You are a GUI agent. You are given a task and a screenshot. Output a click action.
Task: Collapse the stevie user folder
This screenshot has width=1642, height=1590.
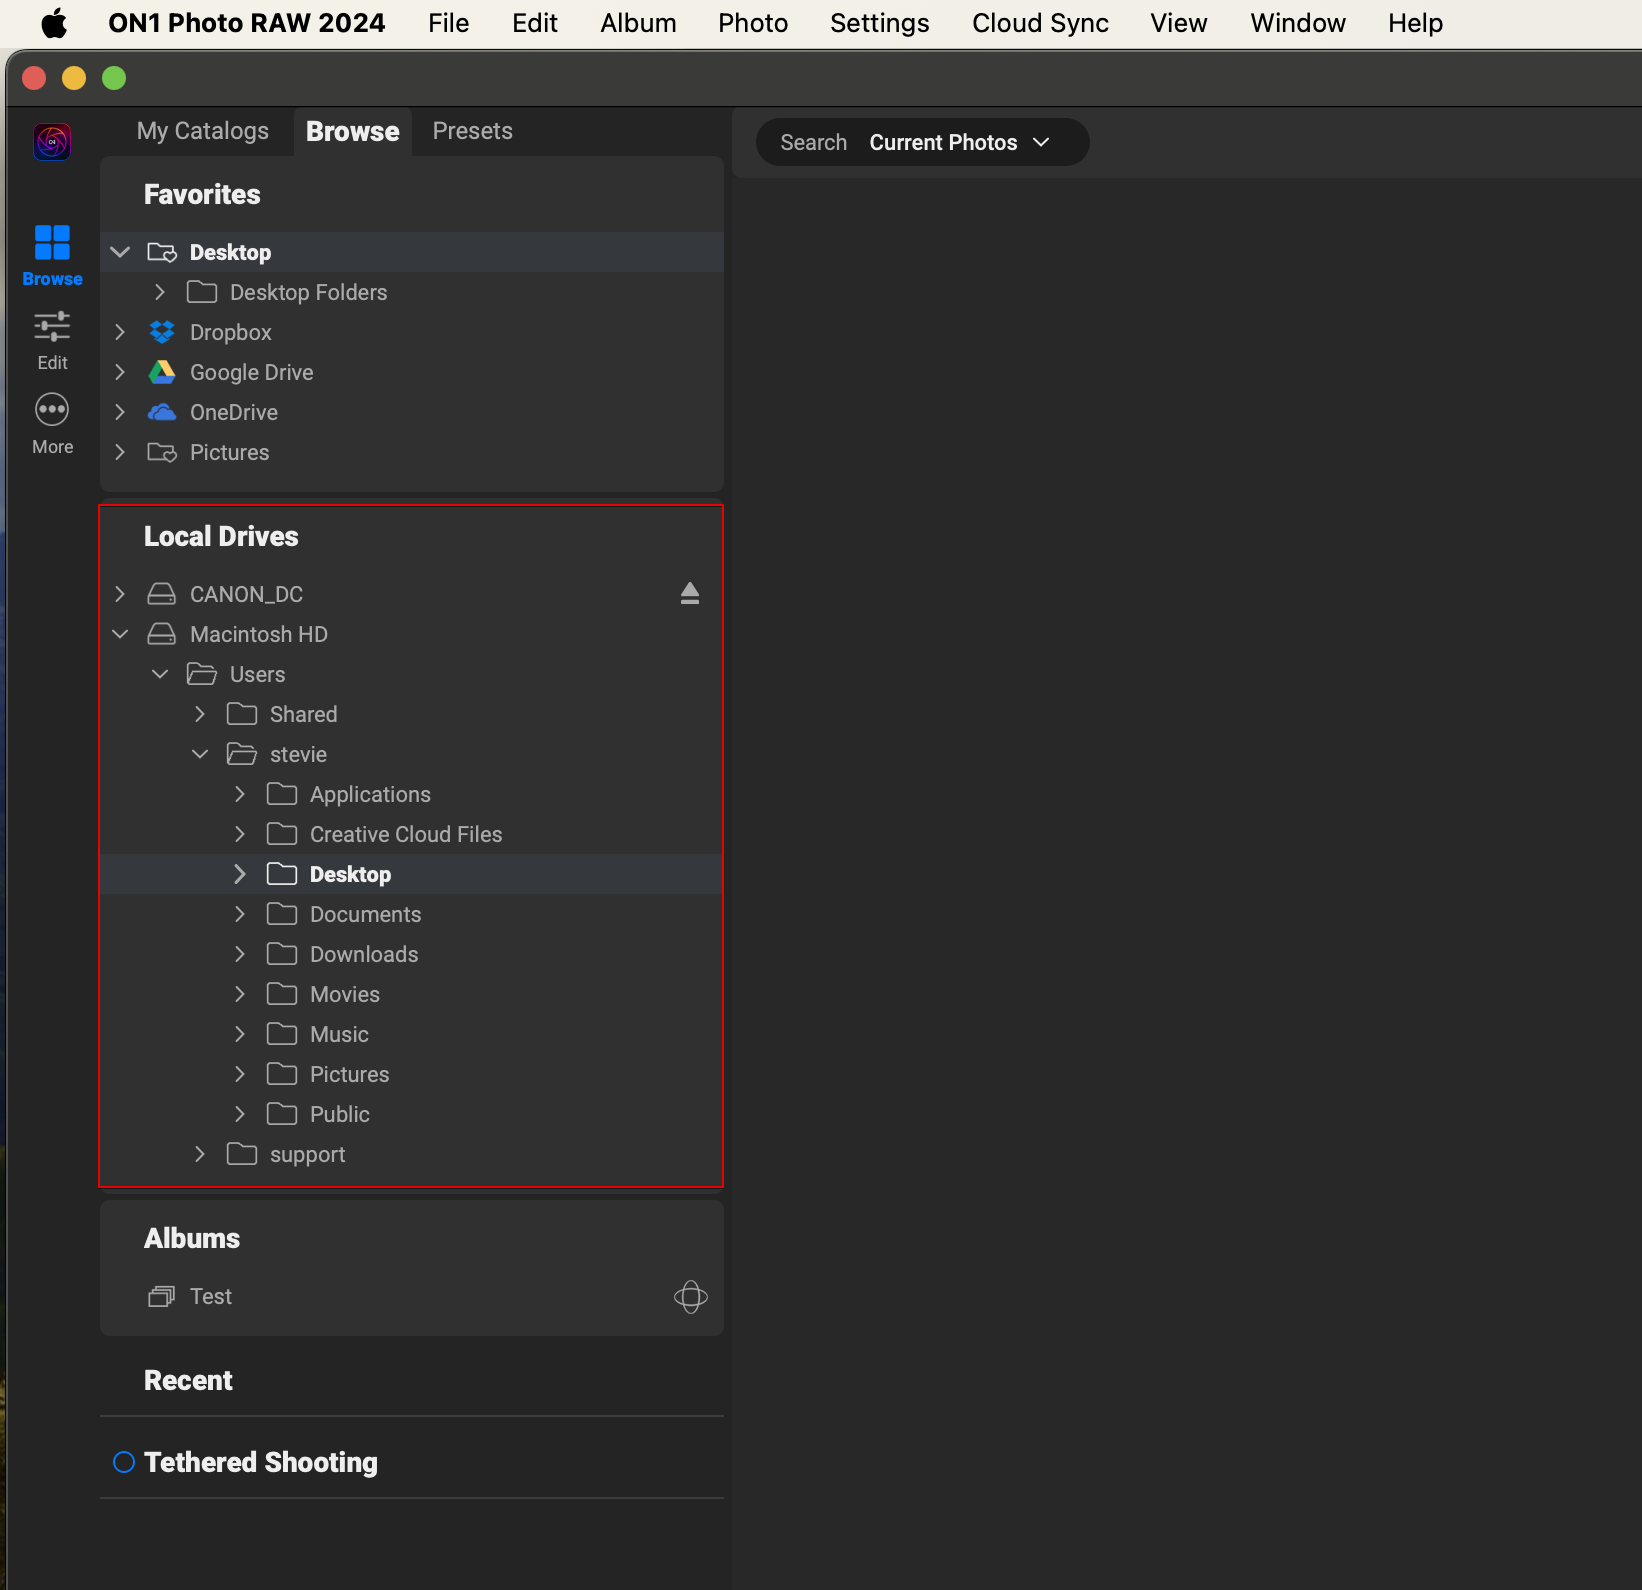[x=200, y=754]
